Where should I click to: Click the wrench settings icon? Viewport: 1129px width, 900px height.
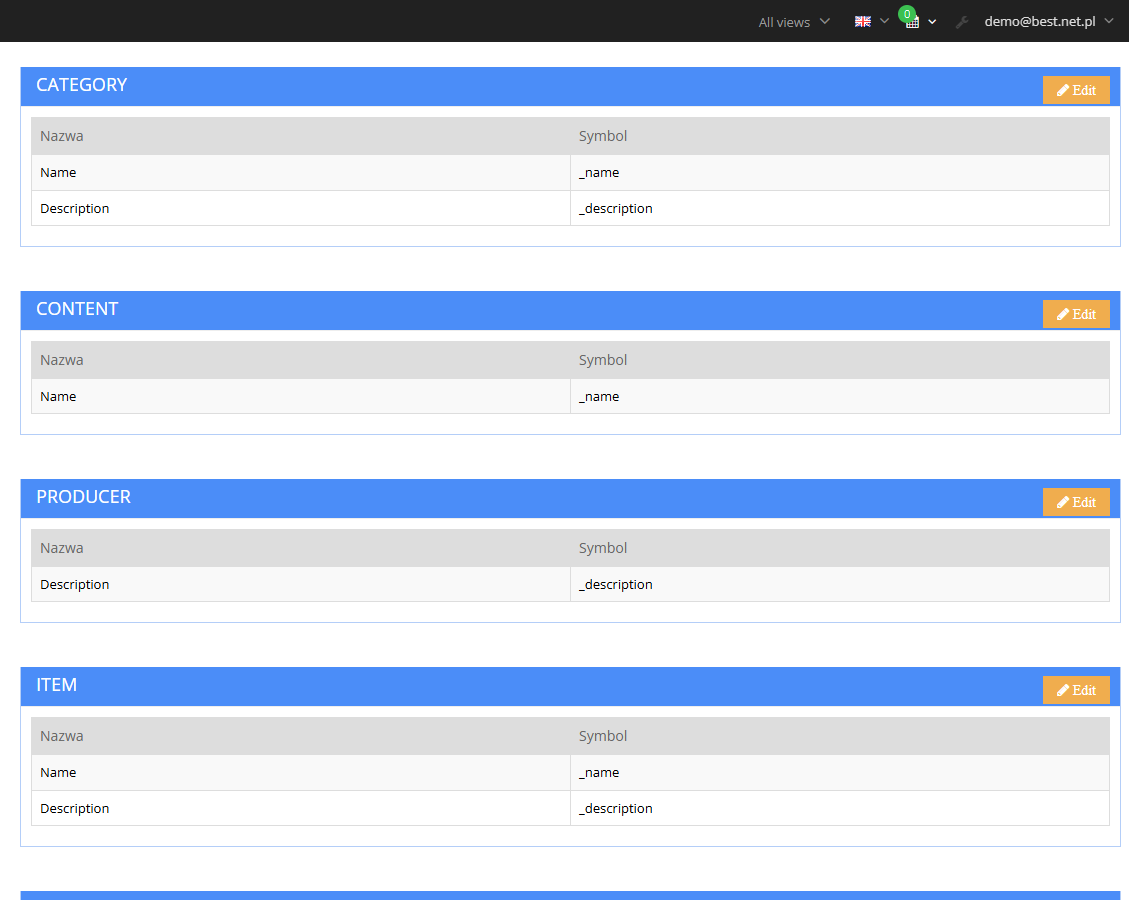pos(962,22)
